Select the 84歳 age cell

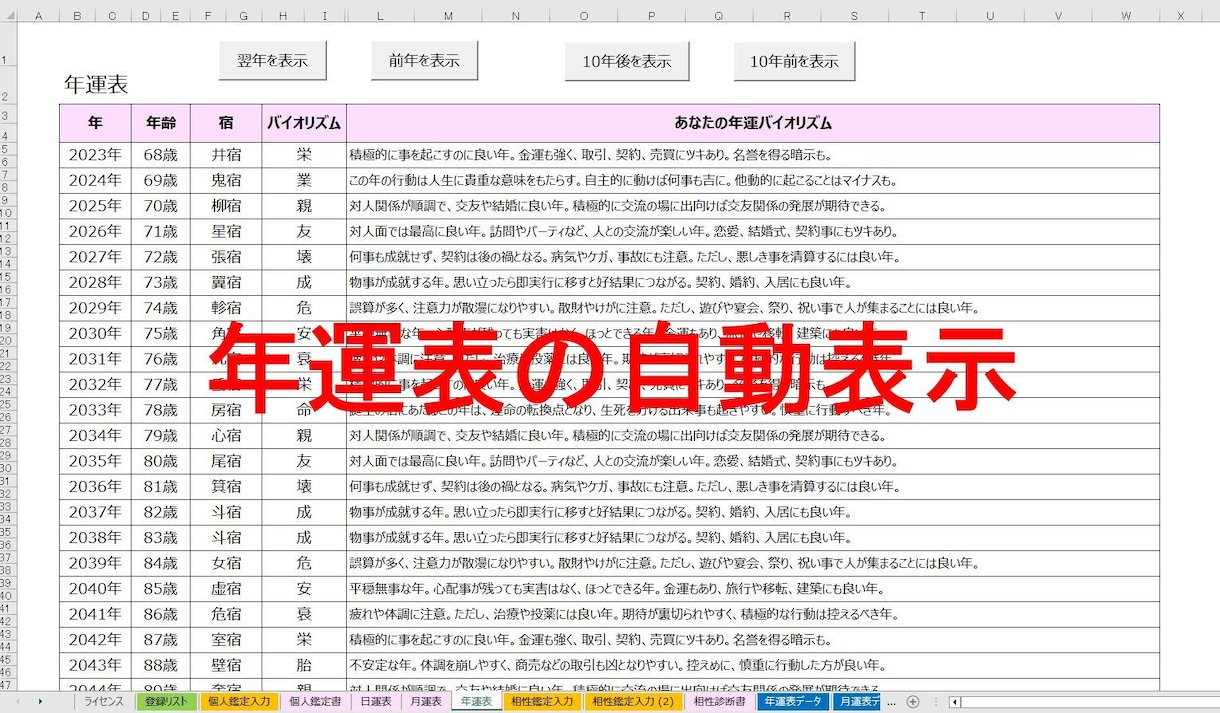pyautogui.click(x=161, y=563)
